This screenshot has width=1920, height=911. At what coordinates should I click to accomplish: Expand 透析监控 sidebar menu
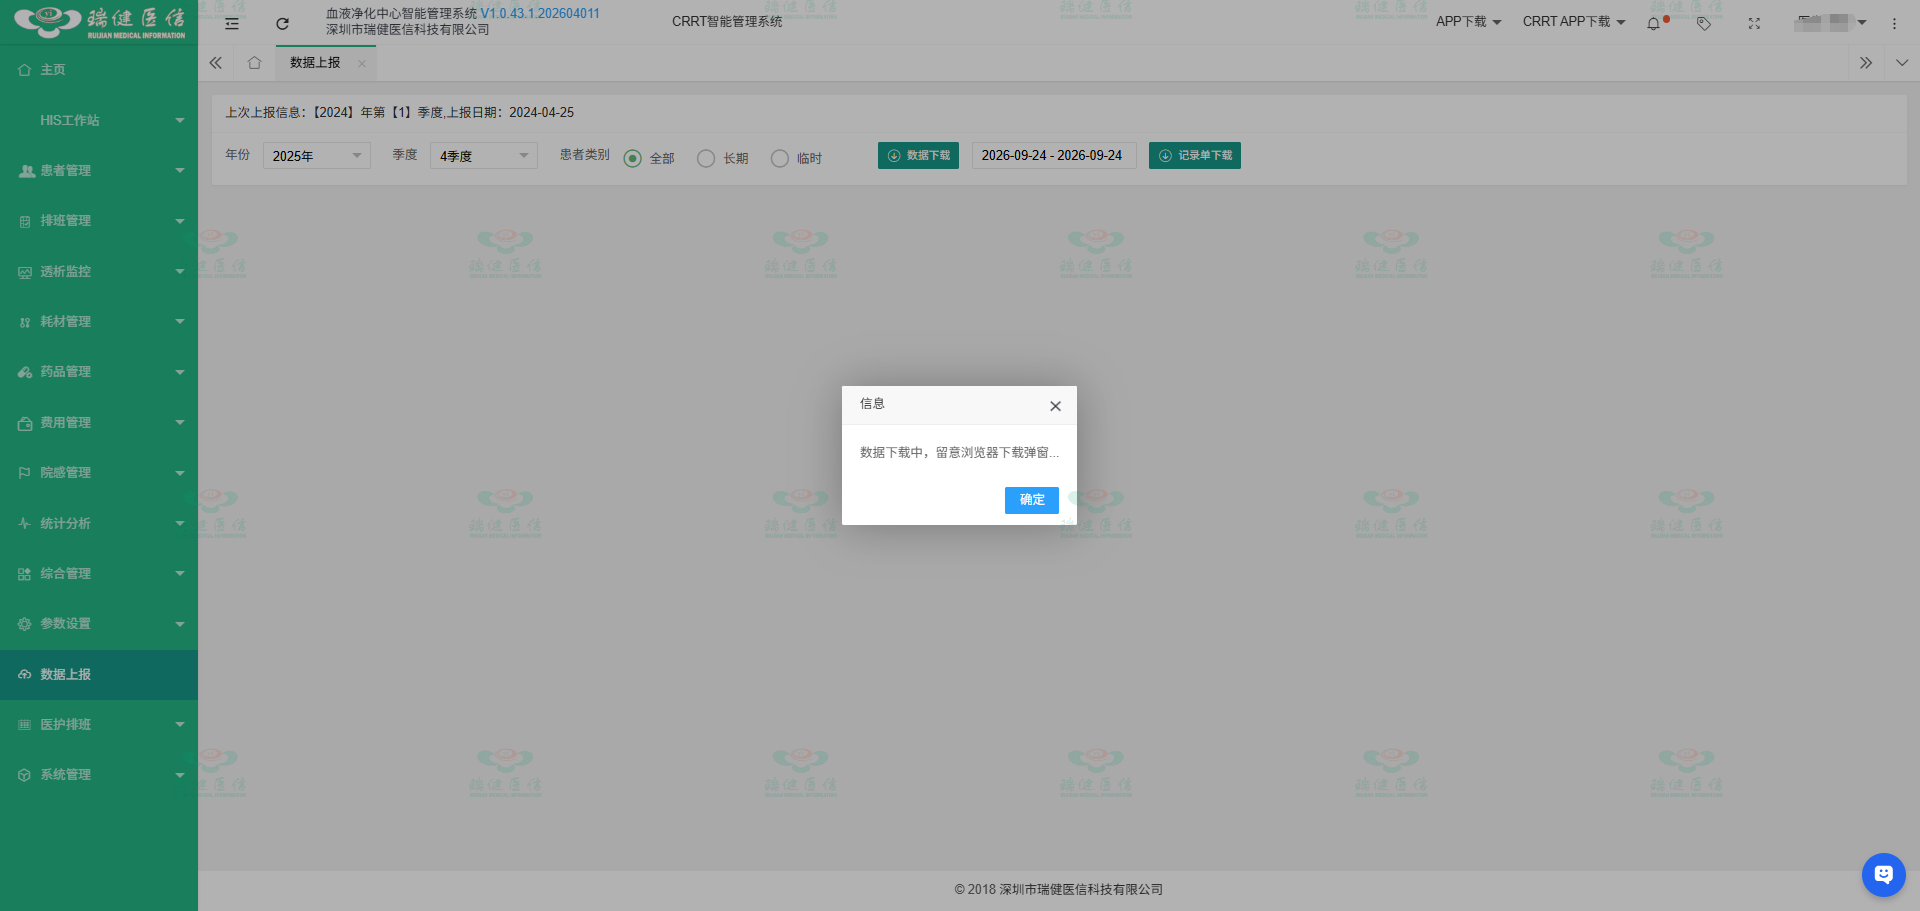click(x=99, y=272)
